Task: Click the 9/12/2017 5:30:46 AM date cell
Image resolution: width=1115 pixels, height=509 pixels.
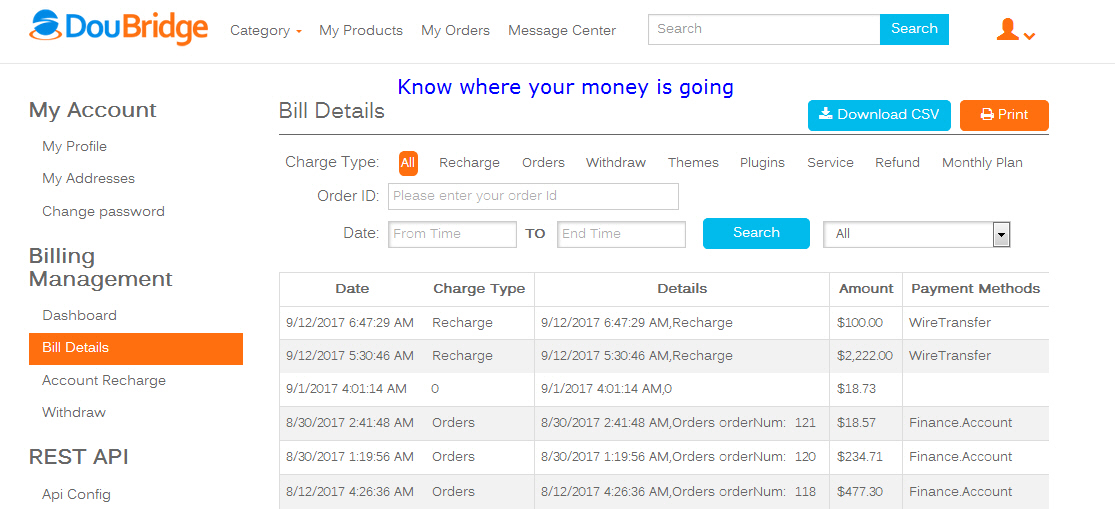Action: pyautogui.click(x=350, y=355)
